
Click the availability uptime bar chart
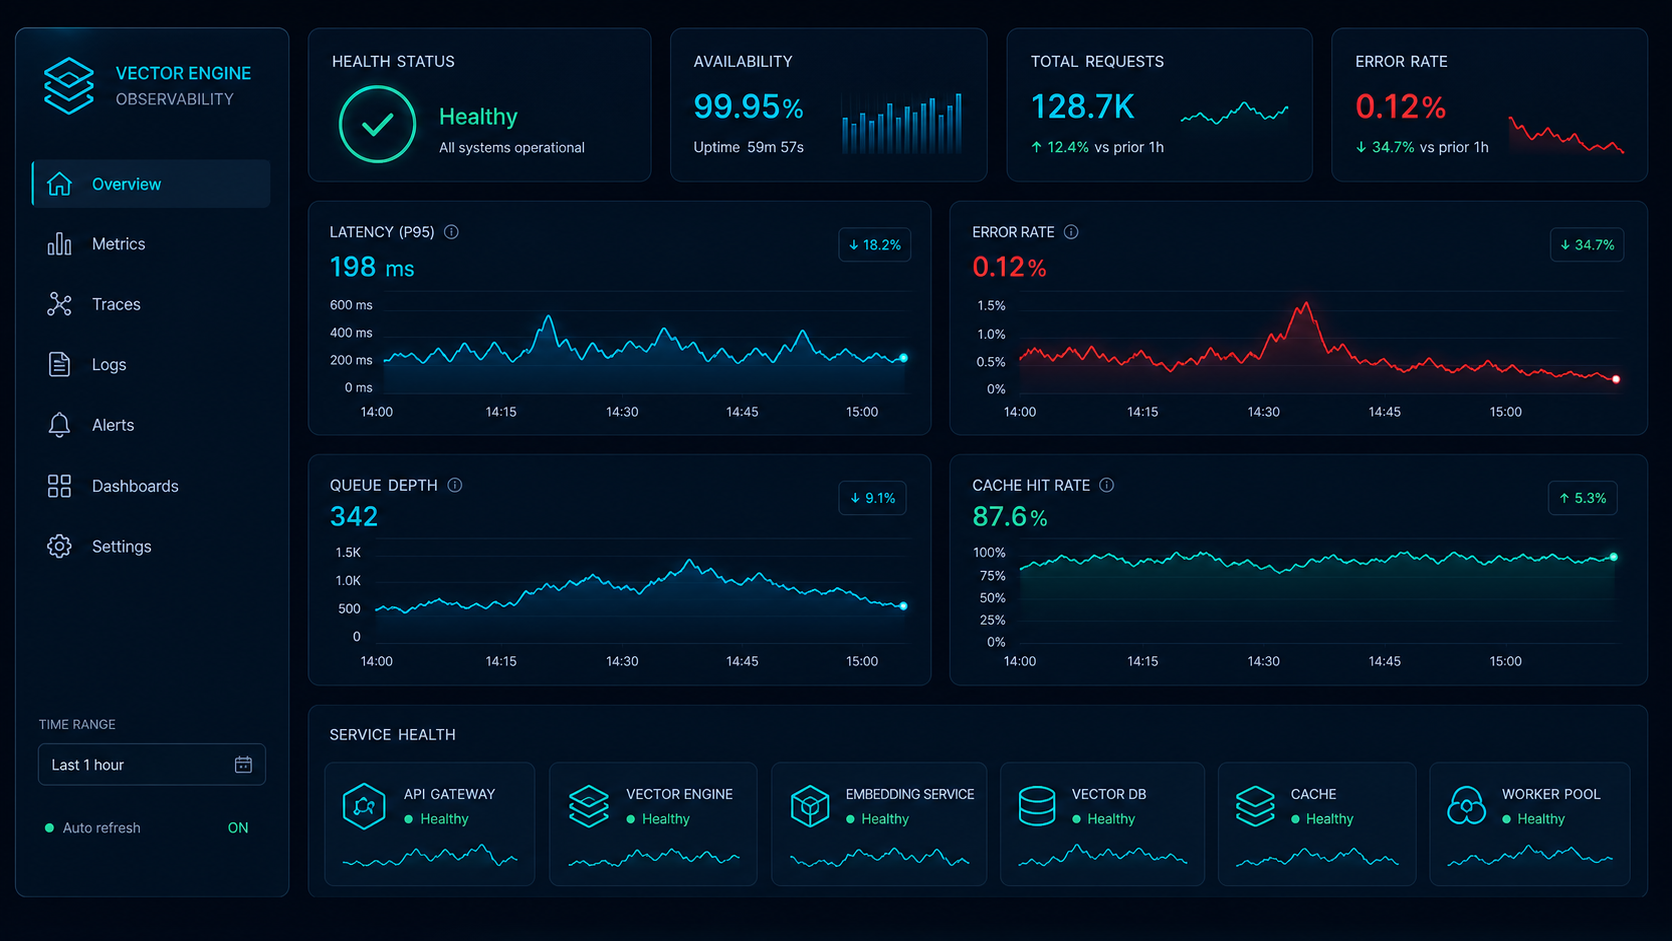tap(902, 123)
